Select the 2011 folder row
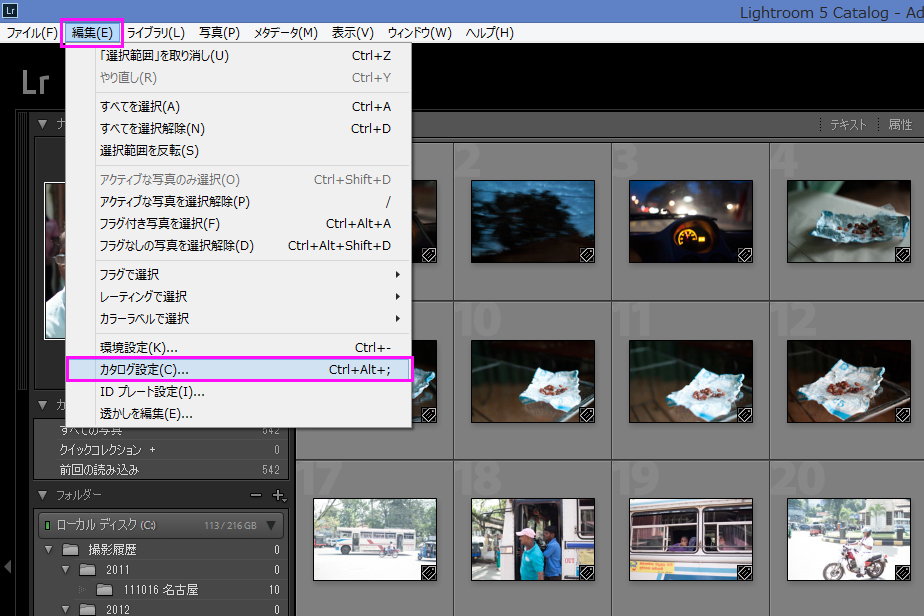 (160, 569)
